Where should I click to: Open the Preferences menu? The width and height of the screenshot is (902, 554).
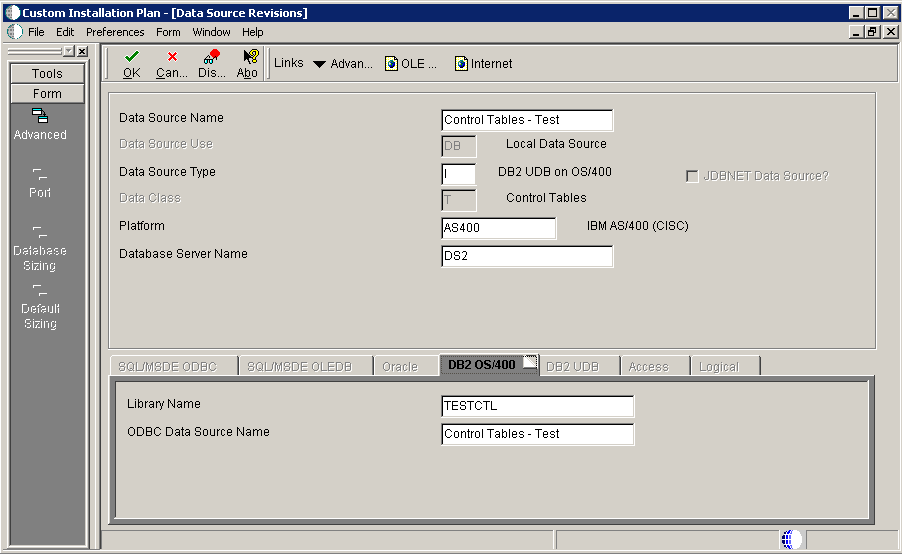pos(115,32)
